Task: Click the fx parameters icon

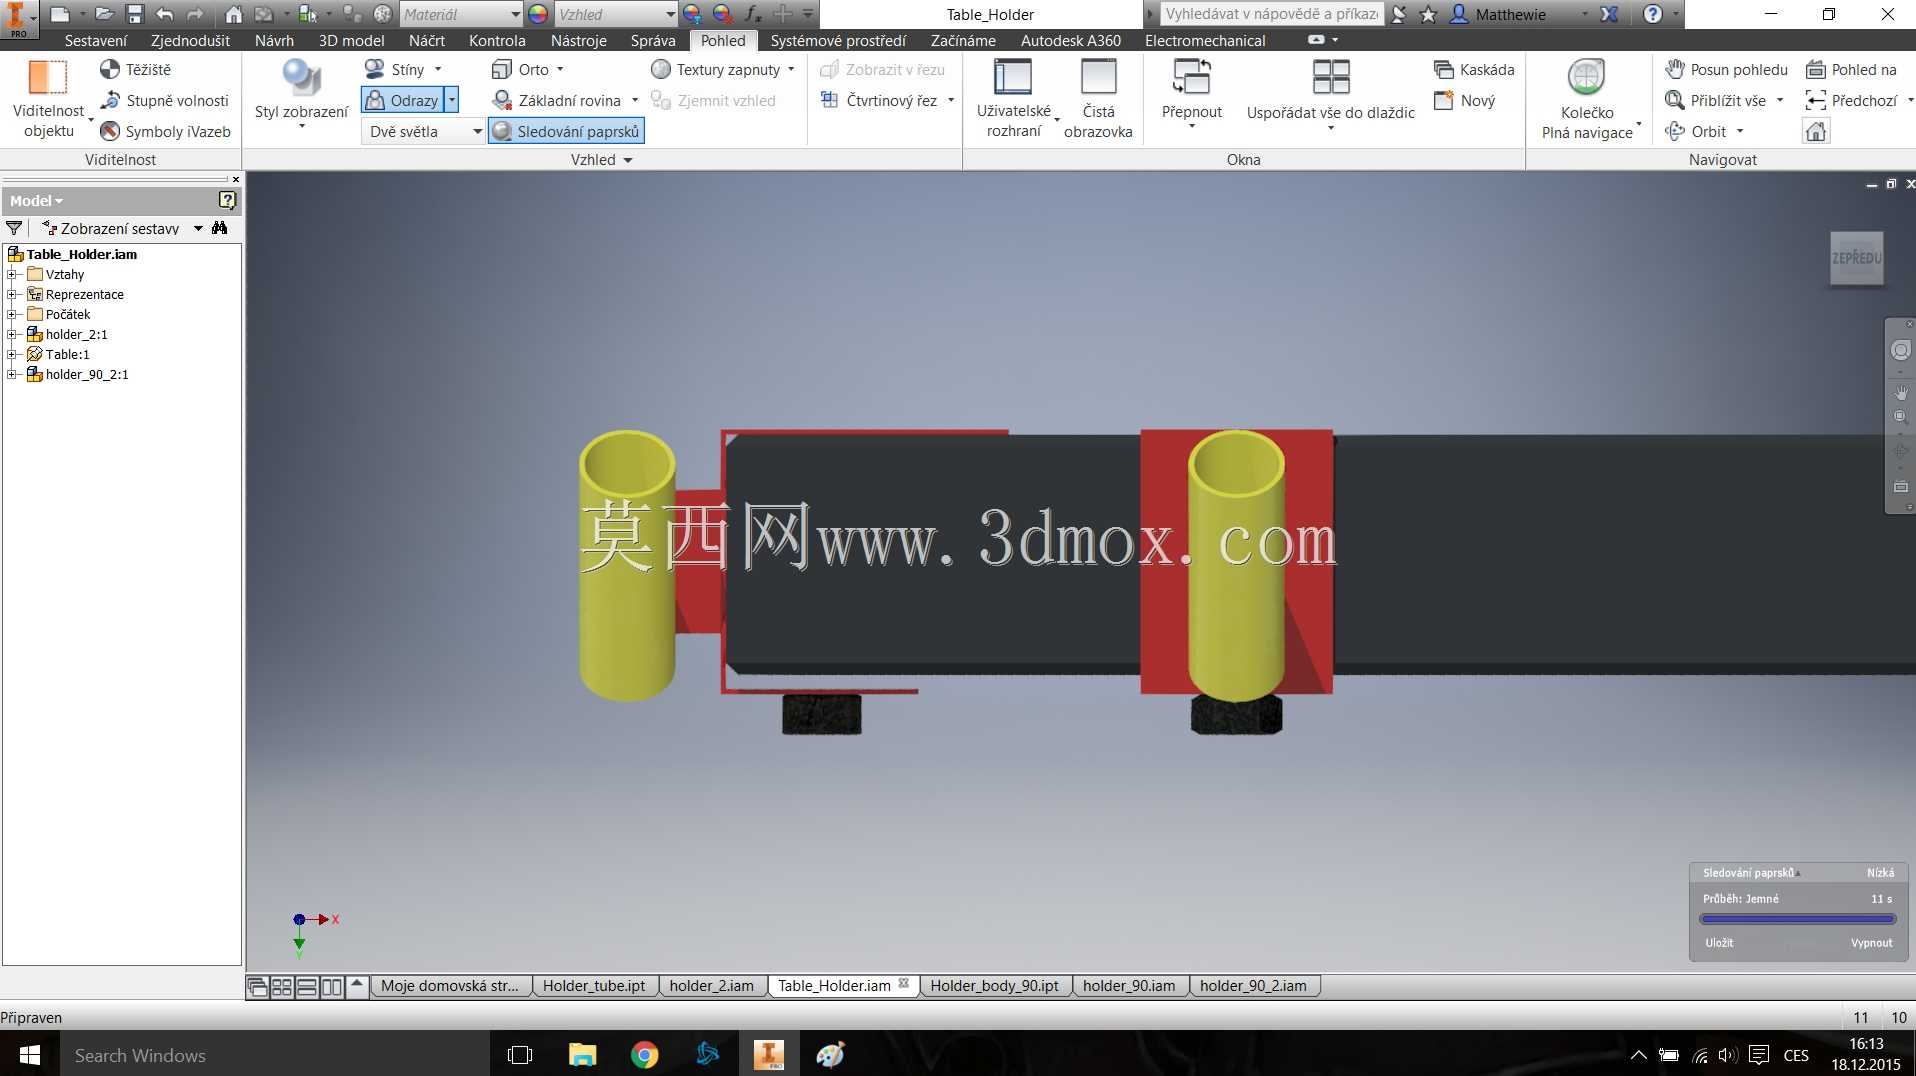Action: tap(753, 14)
